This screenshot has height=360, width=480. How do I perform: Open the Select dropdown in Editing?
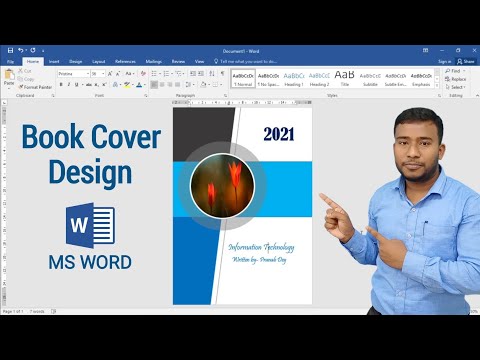(455, 87)
